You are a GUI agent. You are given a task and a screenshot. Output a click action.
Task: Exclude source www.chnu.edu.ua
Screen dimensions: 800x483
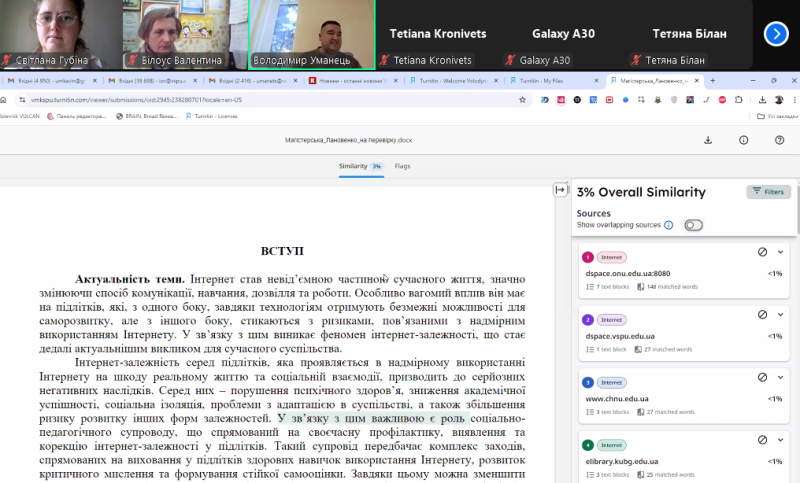(x=762, y=377)
